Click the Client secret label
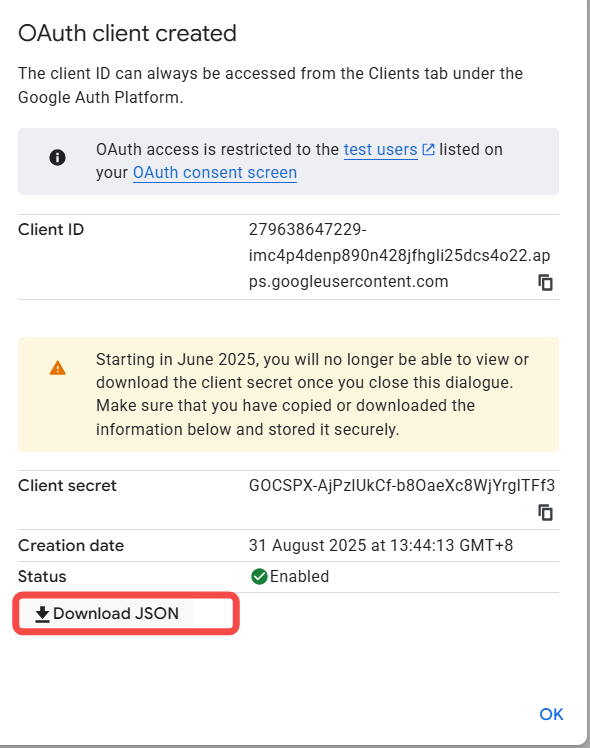The width and height of the screenshot is (590, 748). pos(67,486)
